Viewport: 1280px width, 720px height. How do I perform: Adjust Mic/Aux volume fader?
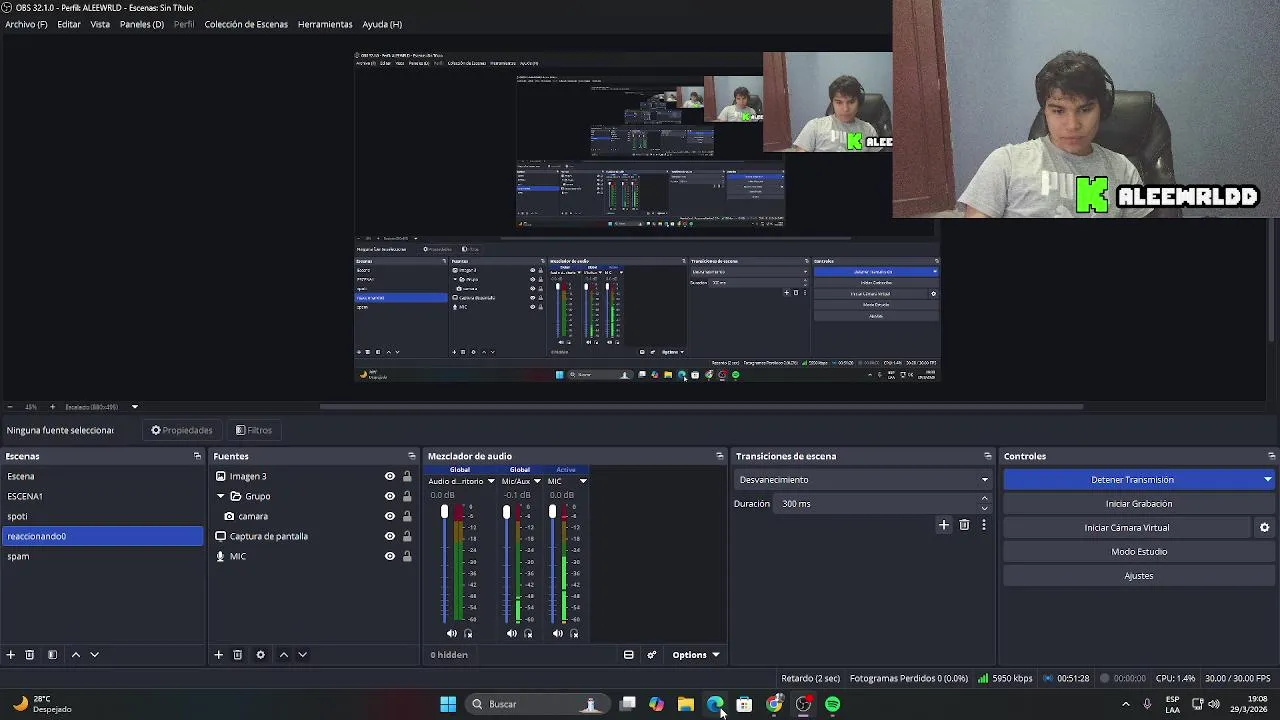coord(506,513)
